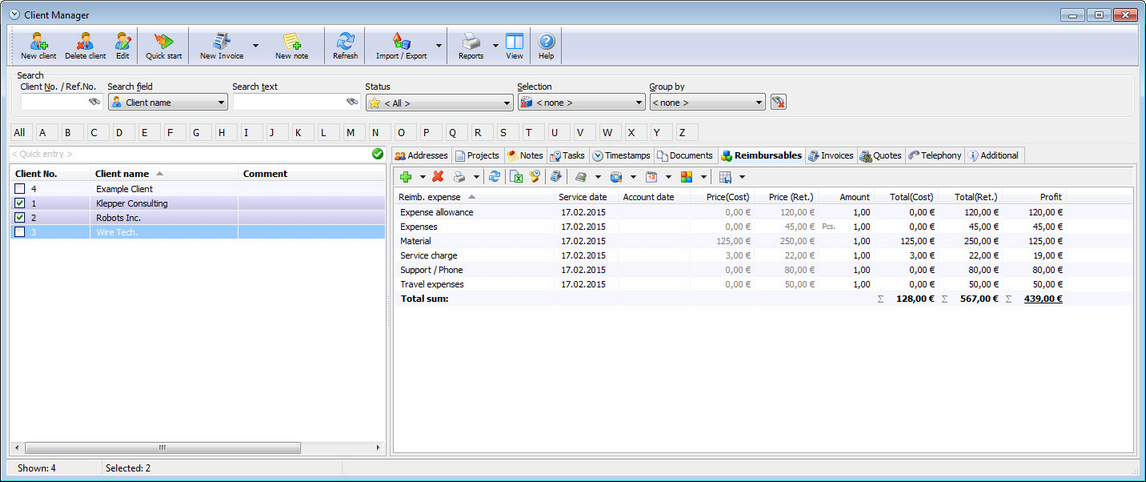Expand the Reports dropdown arrow
Screen dimensions: 1146x482
(496, 45)
